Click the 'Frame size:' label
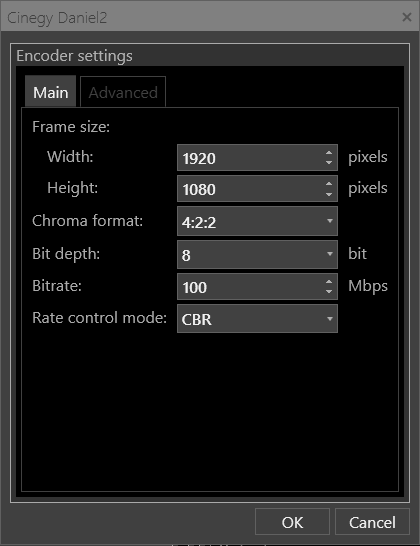This screenshot has height=546, width=420. click(x=71, y=127)
